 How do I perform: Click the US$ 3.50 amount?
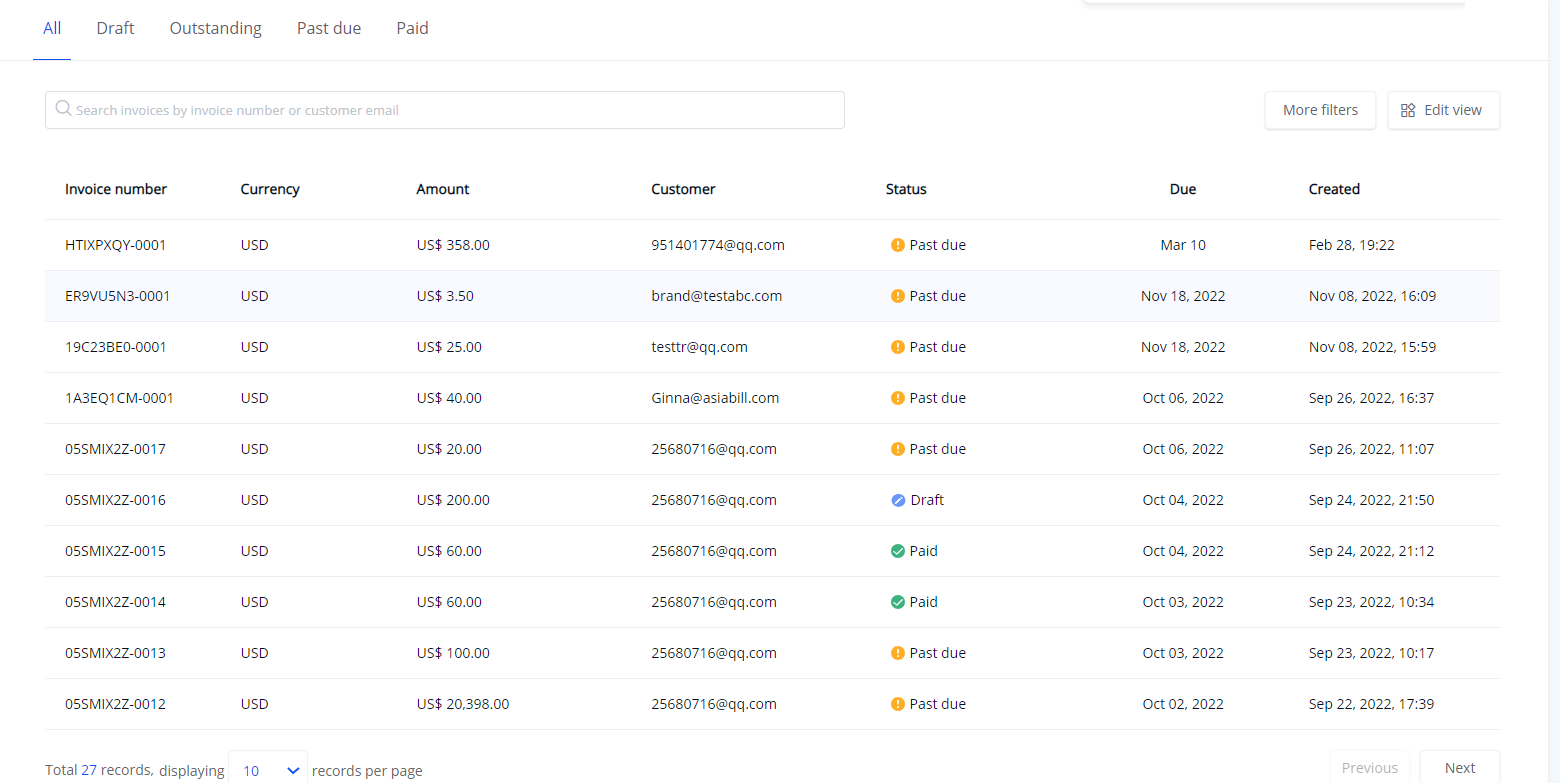coord(445,296)
